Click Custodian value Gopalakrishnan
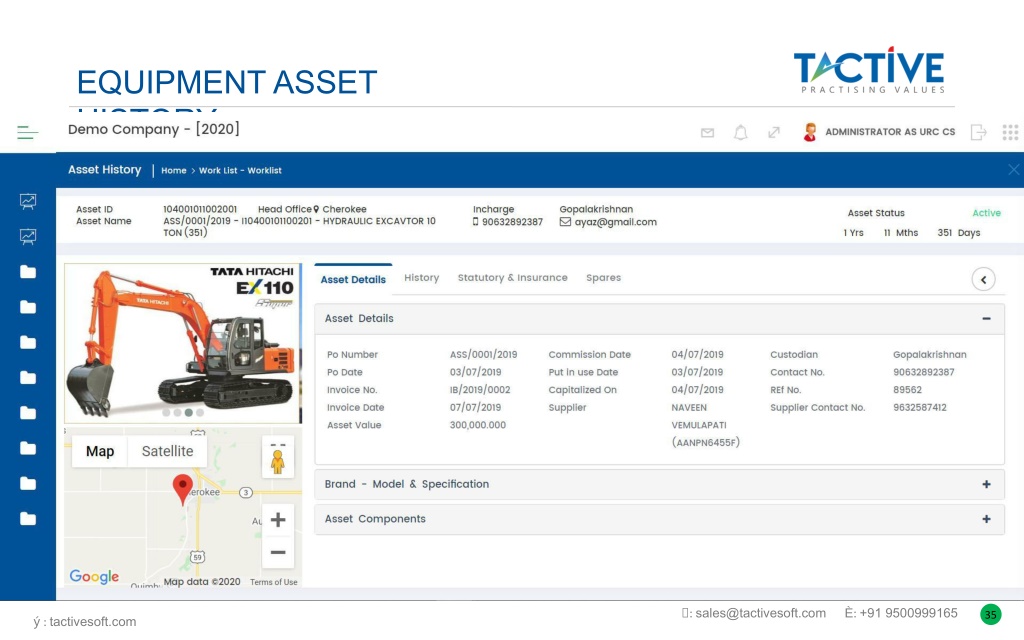The image size is (1024, 640). coord(929,355)
